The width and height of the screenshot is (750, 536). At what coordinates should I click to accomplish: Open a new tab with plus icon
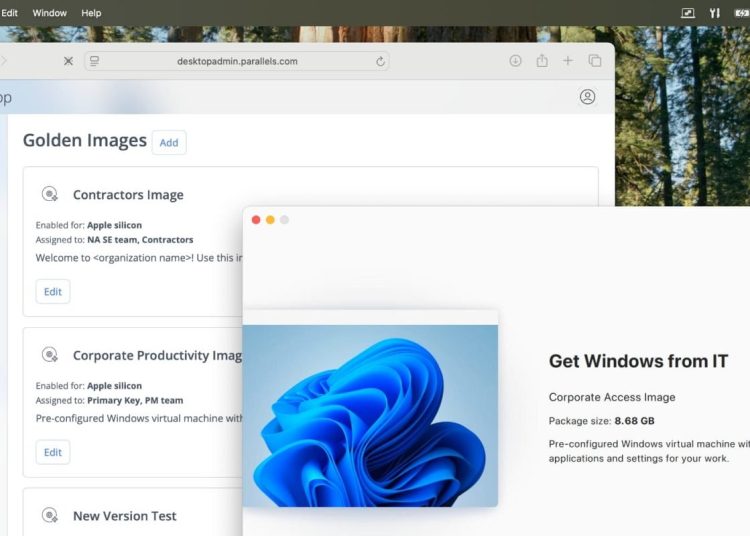point(568,61)
